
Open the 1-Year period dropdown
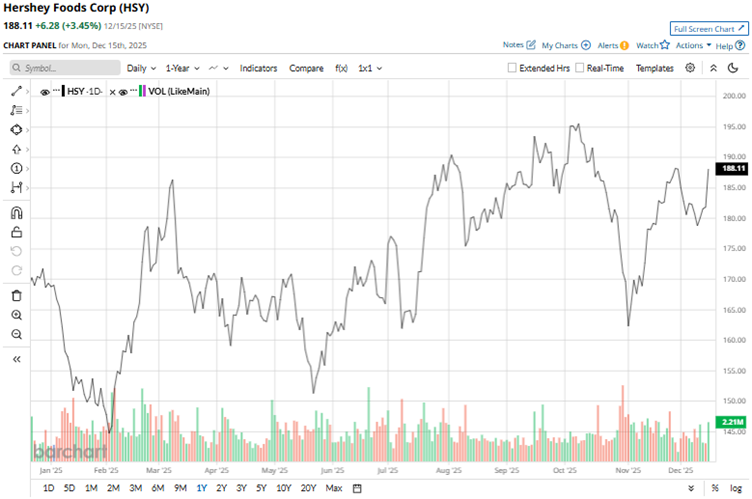pyautogui.click(x=182, y=68)
